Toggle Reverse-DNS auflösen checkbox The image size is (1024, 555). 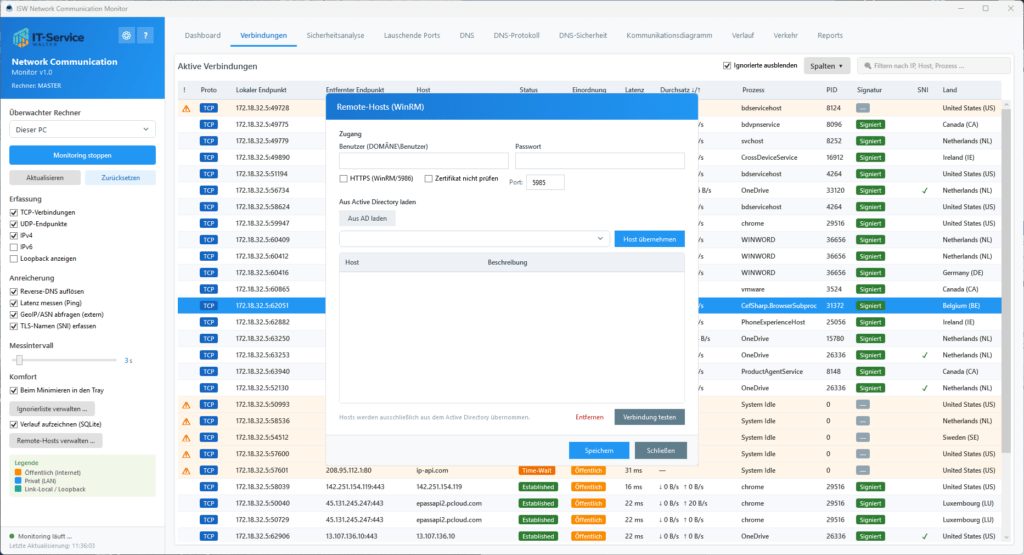[x=14, y=292]
